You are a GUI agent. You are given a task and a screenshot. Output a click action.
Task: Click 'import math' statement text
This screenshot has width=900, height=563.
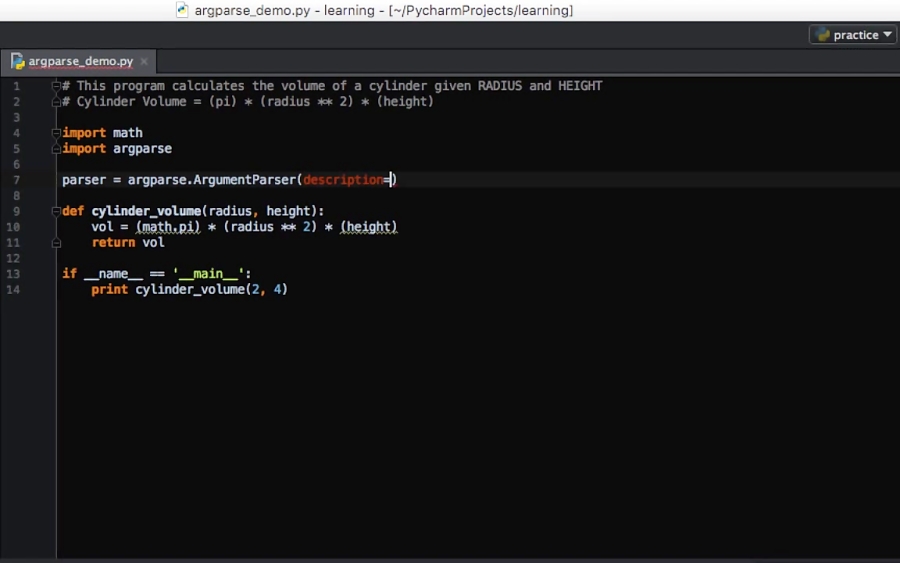point(102,133)
